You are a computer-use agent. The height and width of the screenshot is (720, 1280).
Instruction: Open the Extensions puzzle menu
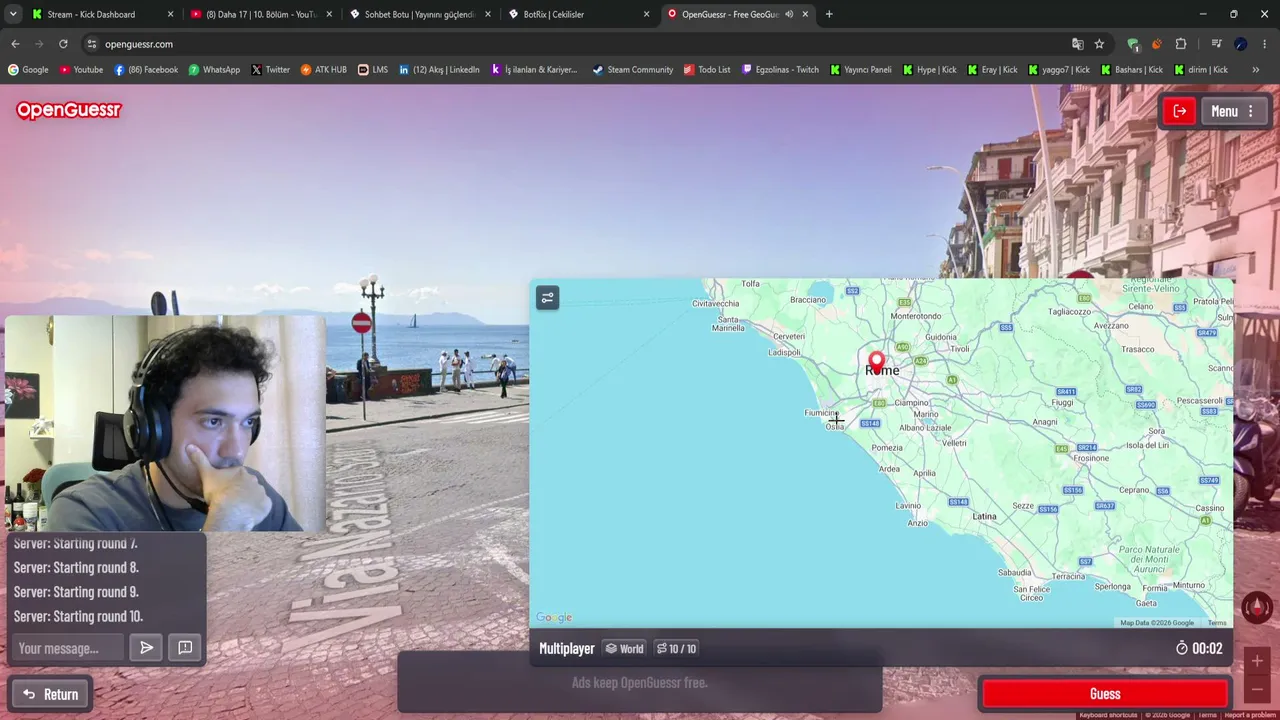click(1181, 44)
